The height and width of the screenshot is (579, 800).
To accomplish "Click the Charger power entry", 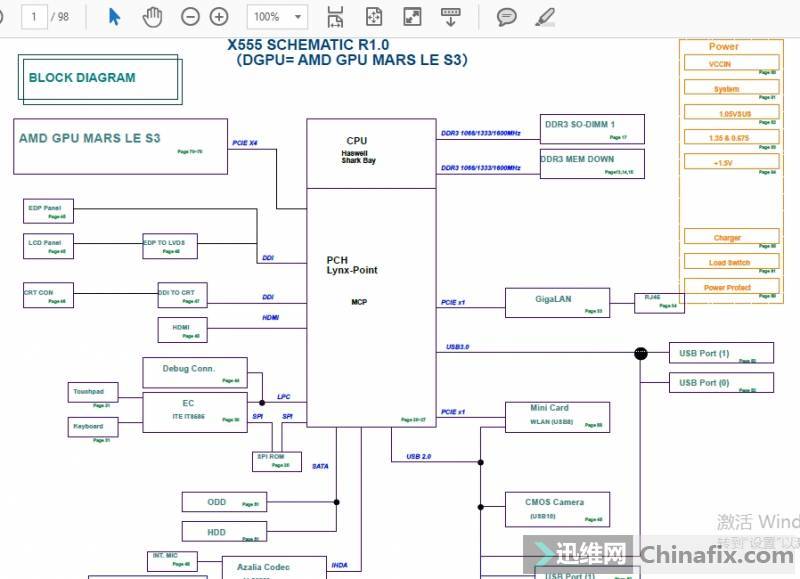I will pyautogui.click(x=731, y=237).
